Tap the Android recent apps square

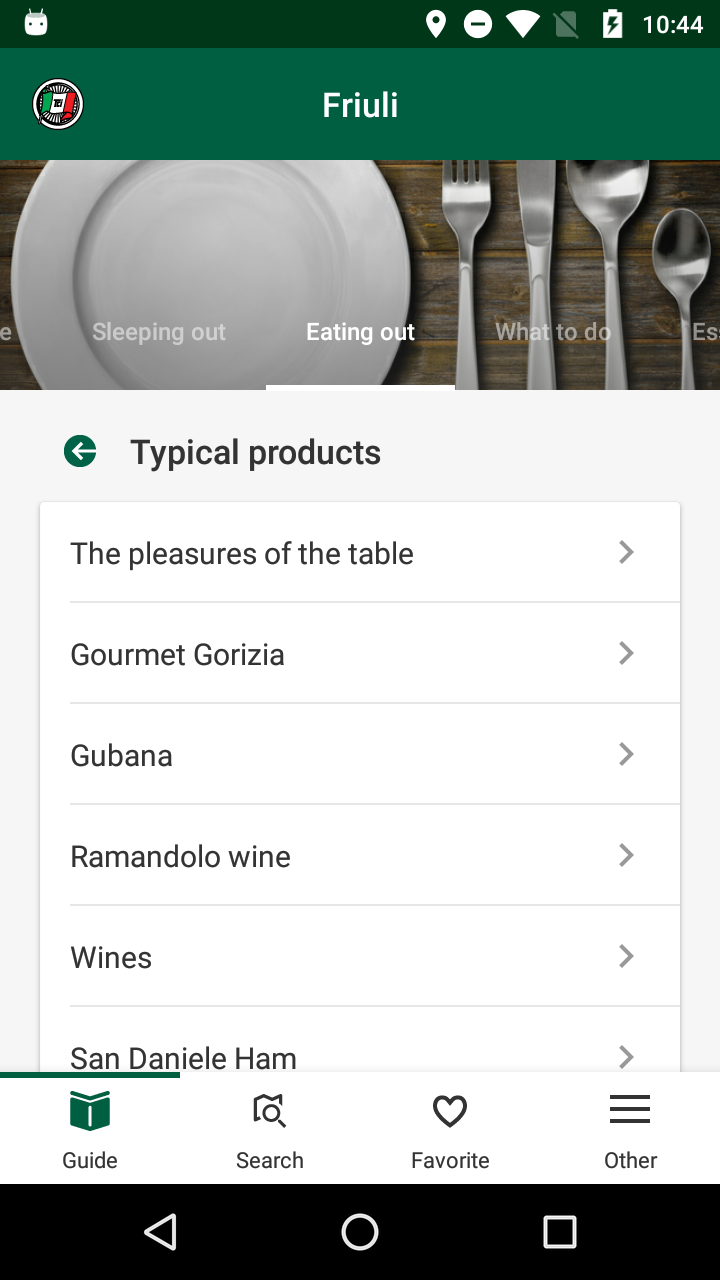pos(559,1232)
